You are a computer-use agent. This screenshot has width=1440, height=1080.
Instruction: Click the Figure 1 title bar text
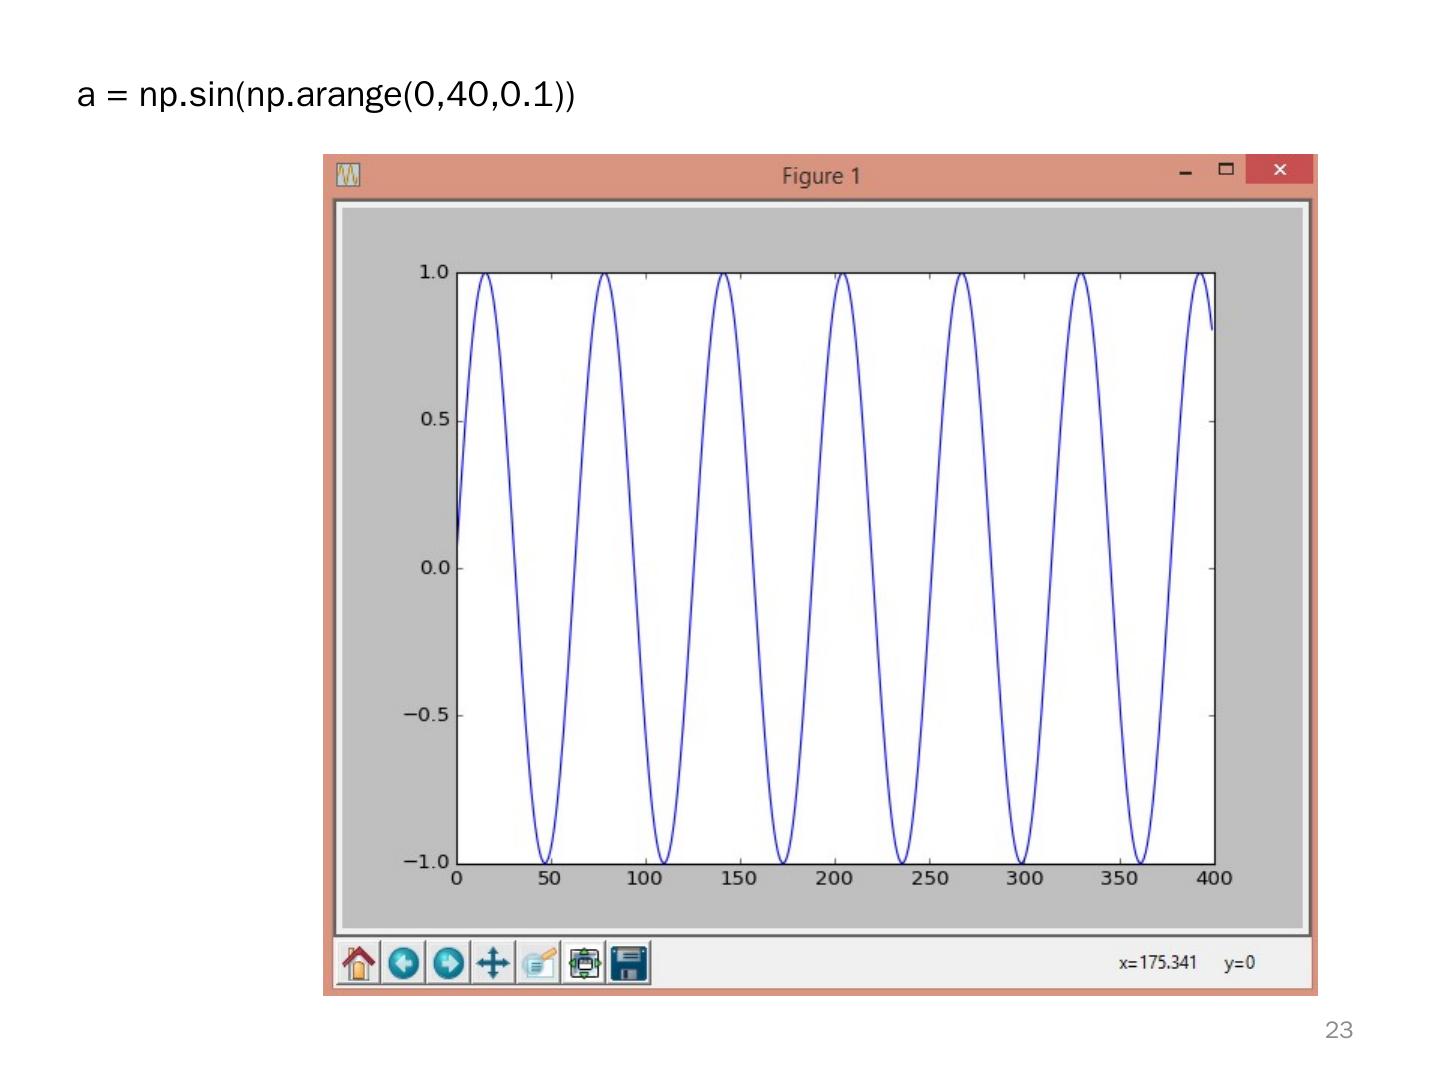coord(820,176)
